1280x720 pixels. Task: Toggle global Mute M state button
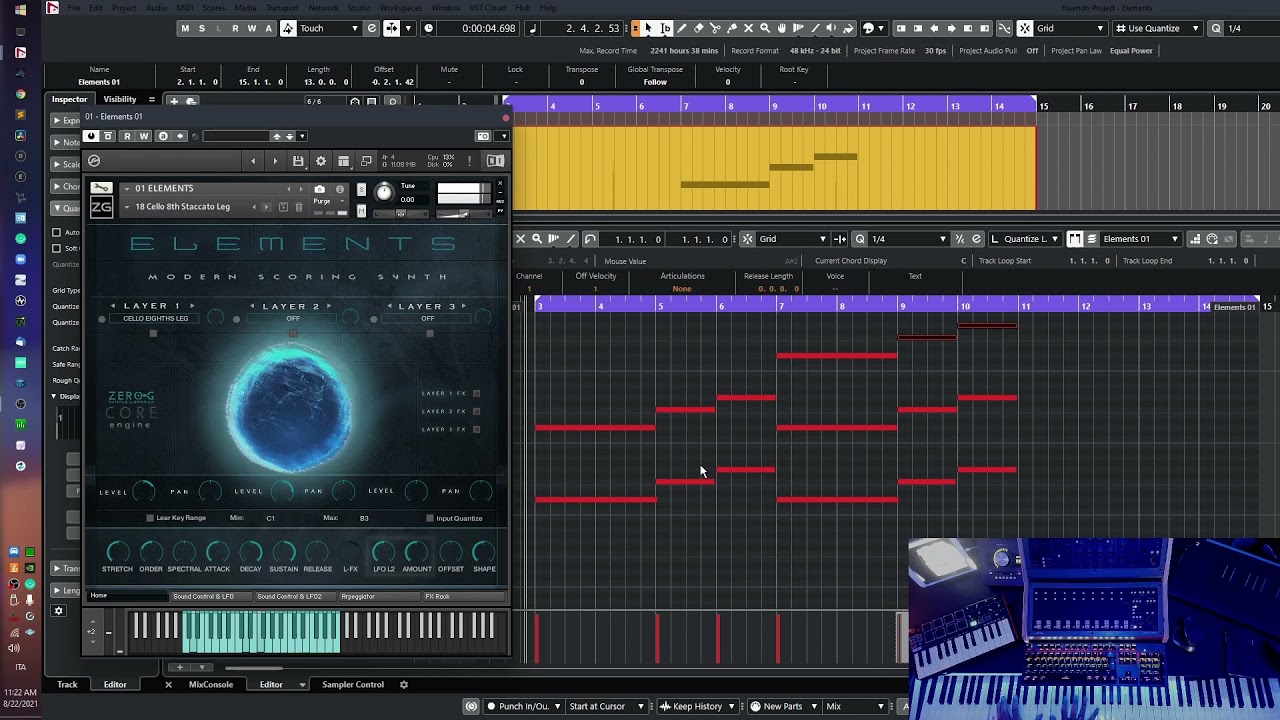185,28
